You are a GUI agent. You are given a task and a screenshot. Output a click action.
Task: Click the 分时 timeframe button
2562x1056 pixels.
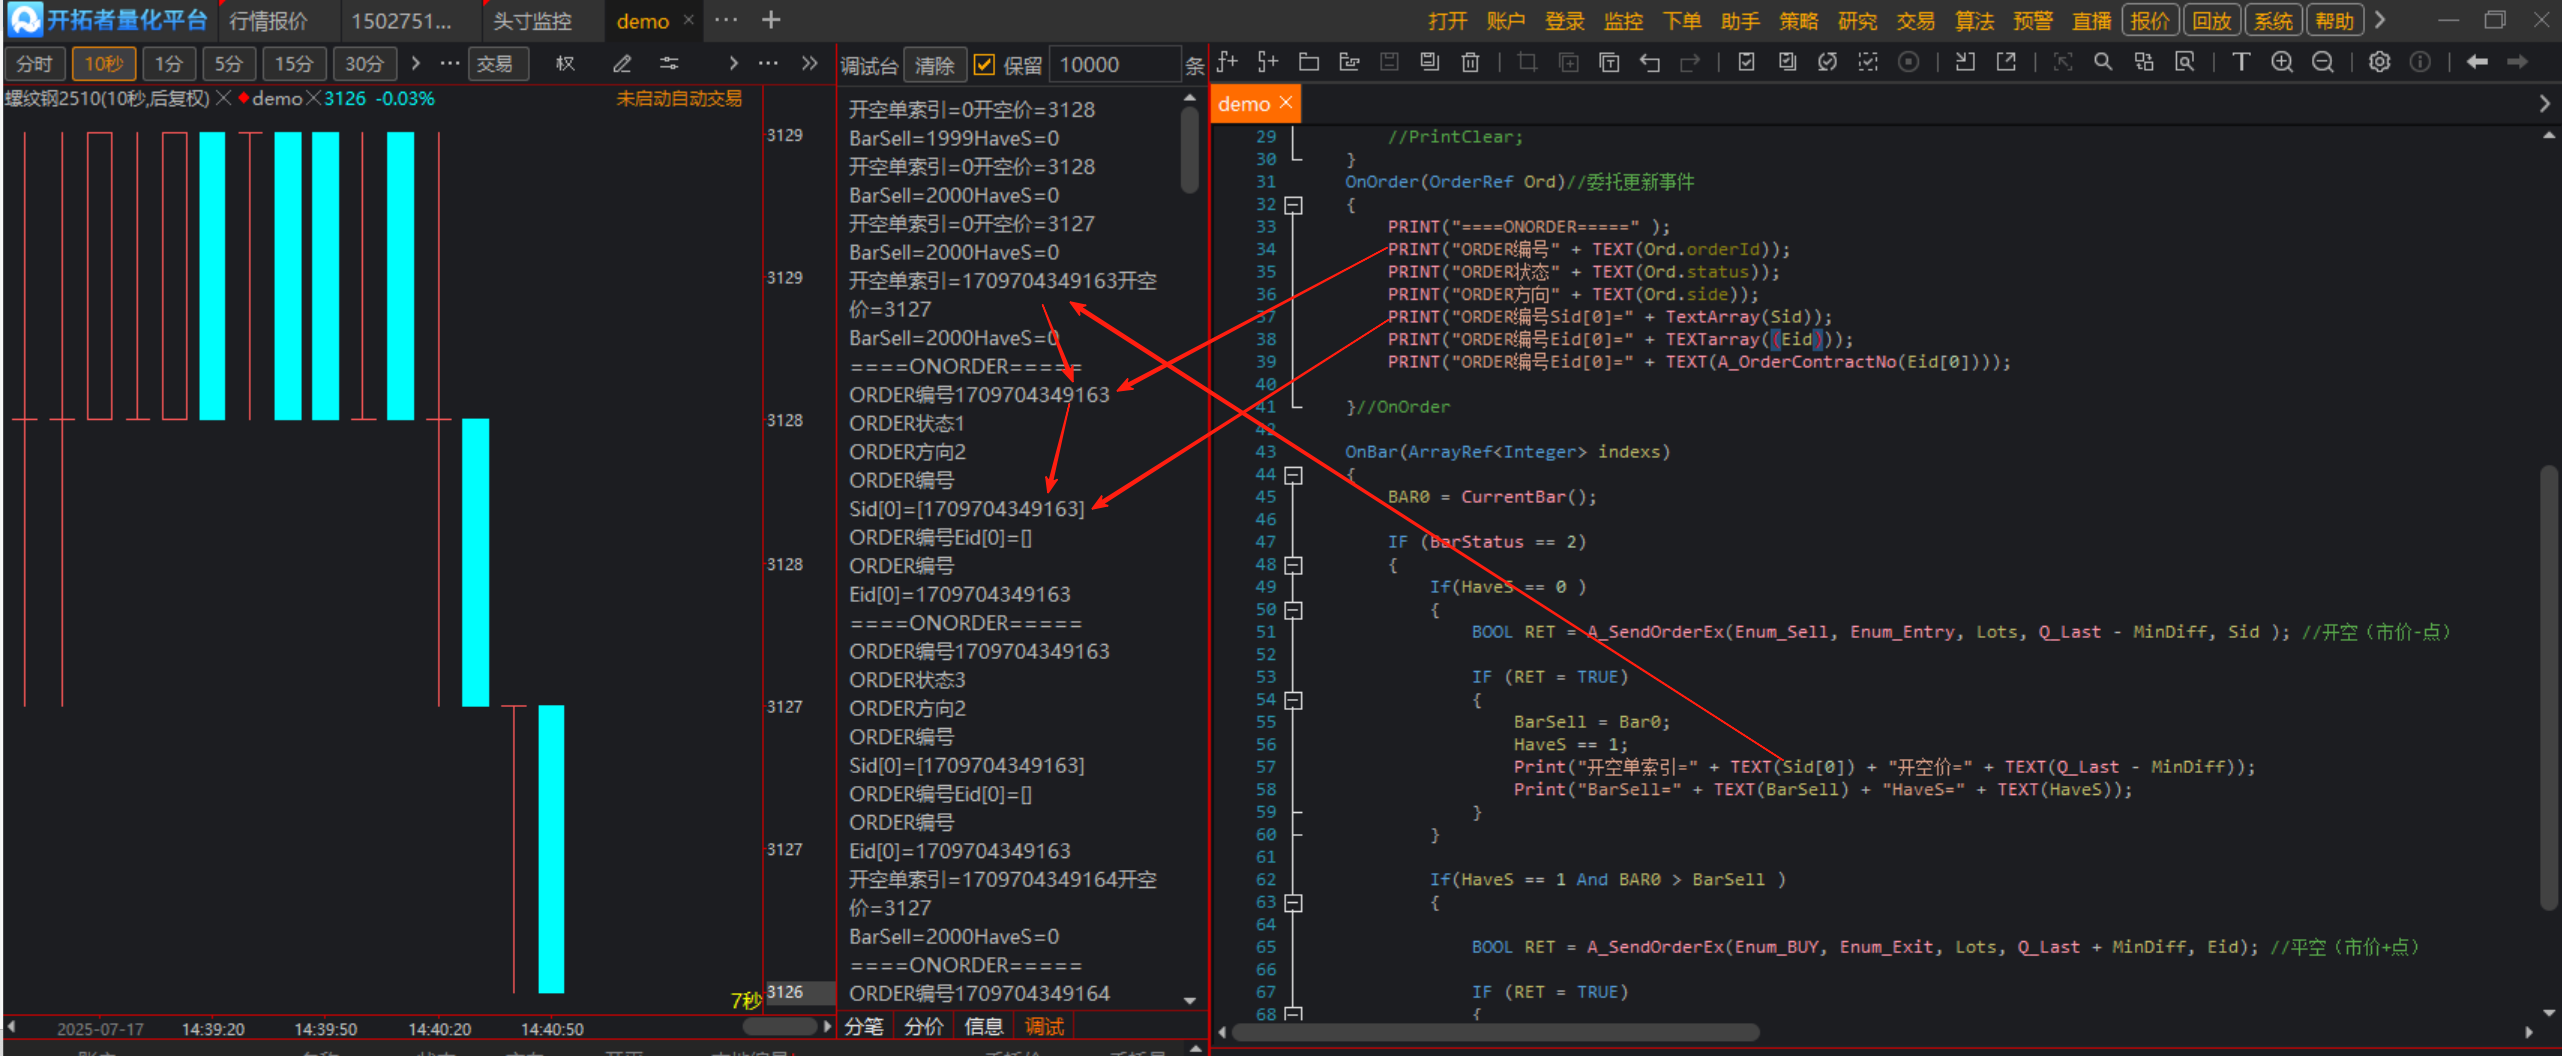pos(35,64)
